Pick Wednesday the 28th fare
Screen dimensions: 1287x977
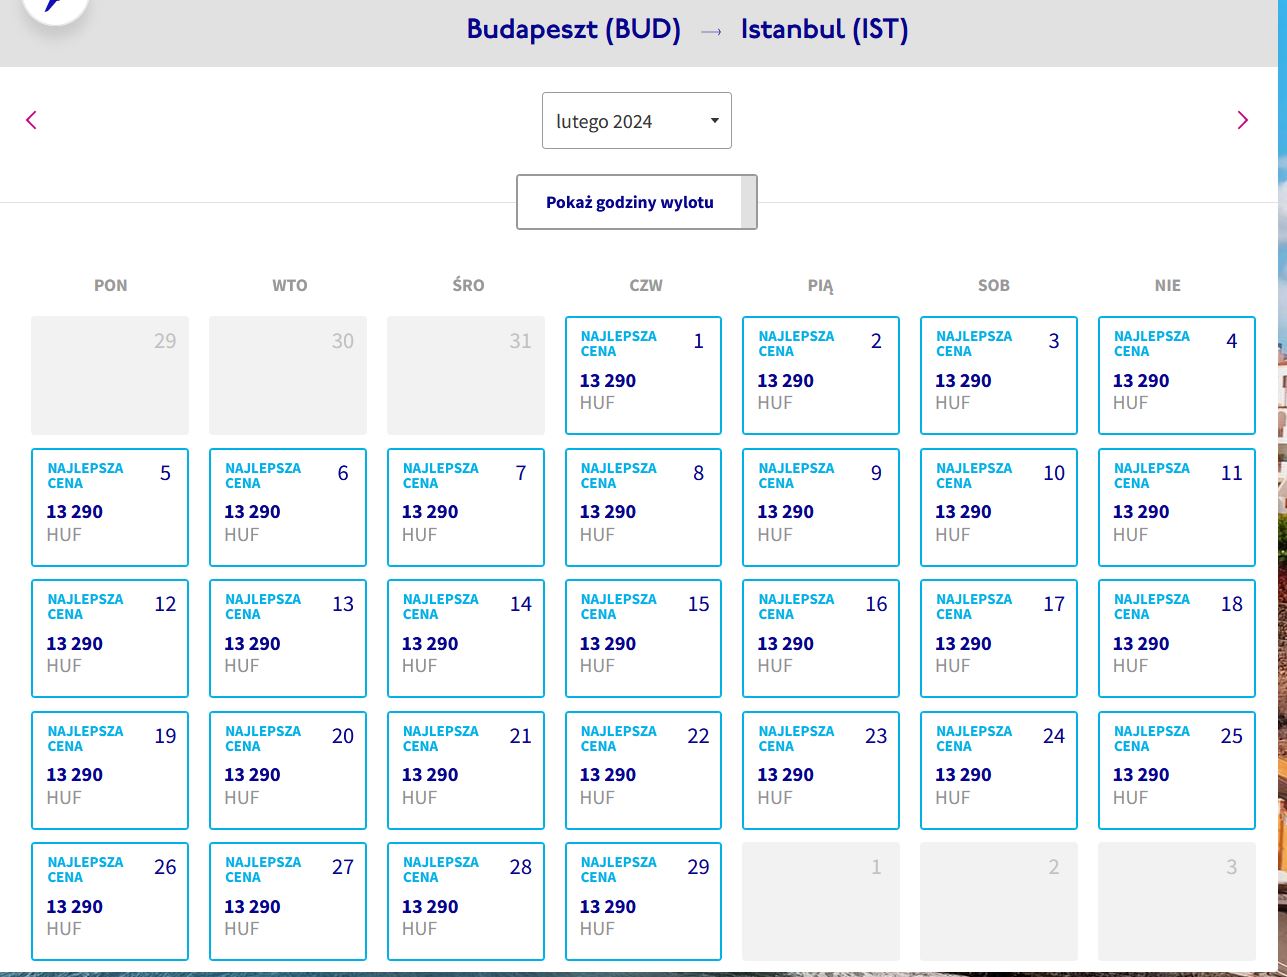466,901
